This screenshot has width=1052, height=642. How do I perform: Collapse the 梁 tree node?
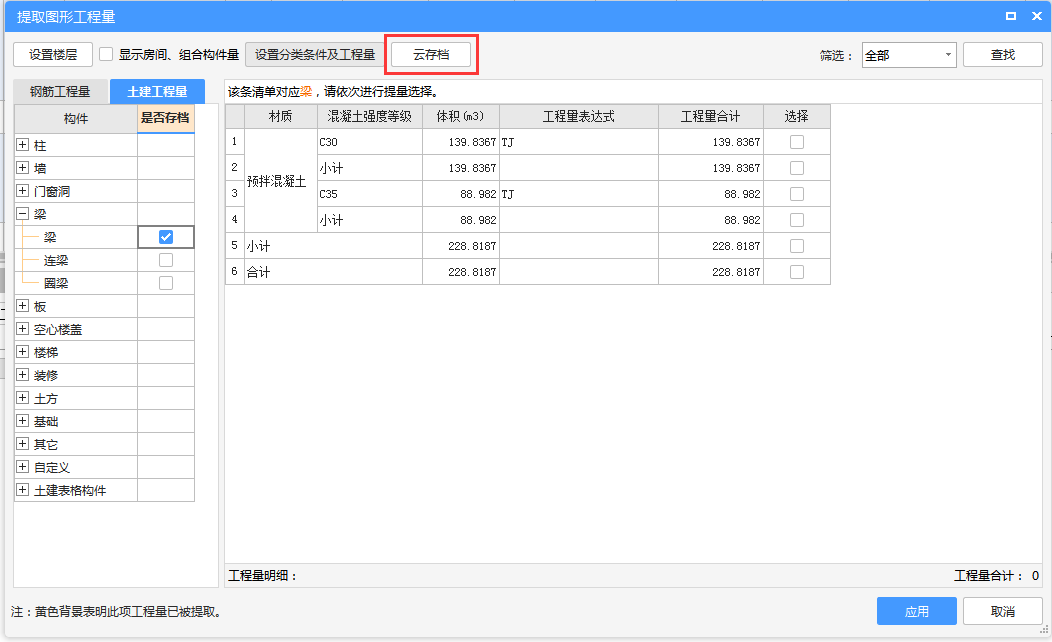pos(23,214)
